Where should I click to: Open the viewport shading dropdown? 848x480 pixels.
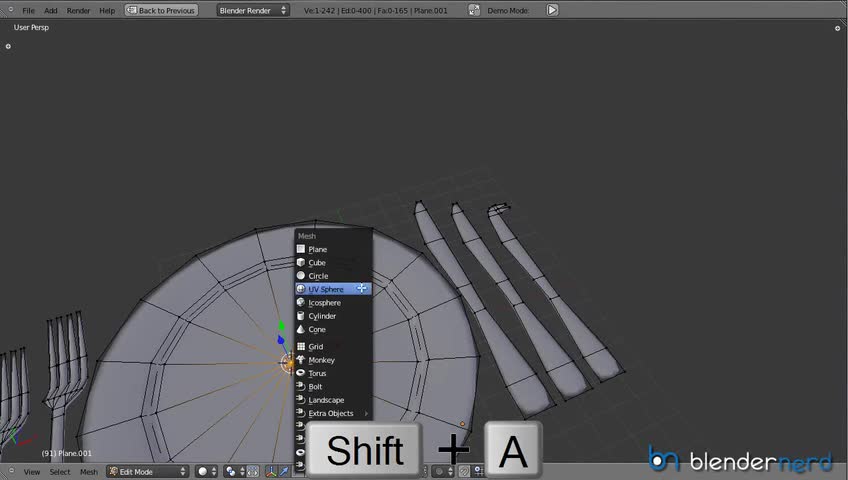coord(207,472)
